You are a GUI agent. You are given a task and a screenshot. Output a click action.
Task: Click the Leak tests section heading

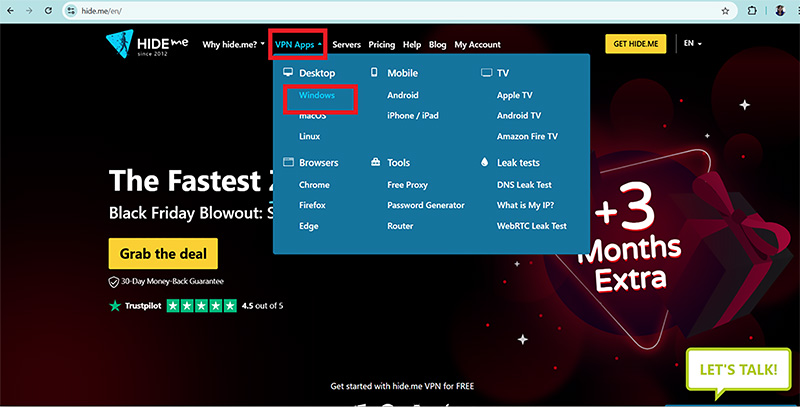(518, 163)
